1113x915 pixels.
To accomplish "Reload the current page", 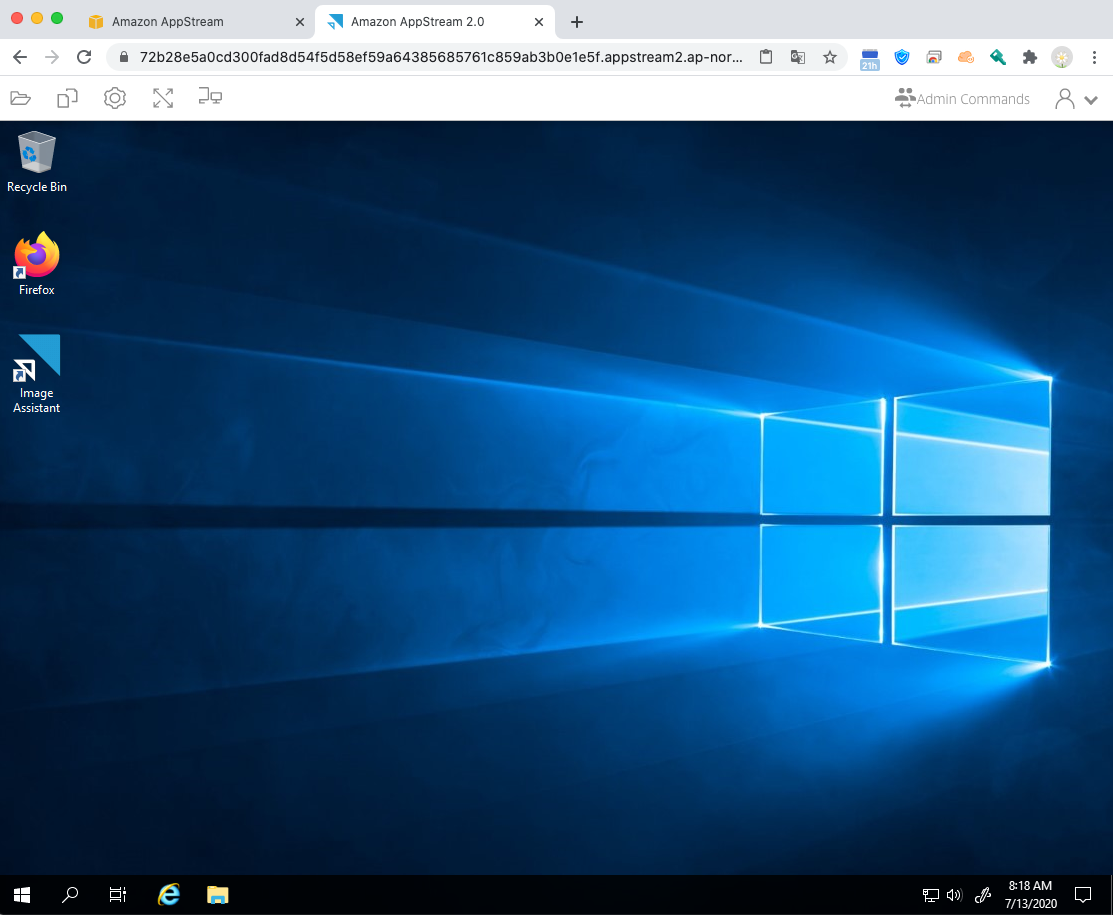I will pyautogui.click(x=84, y=57).
